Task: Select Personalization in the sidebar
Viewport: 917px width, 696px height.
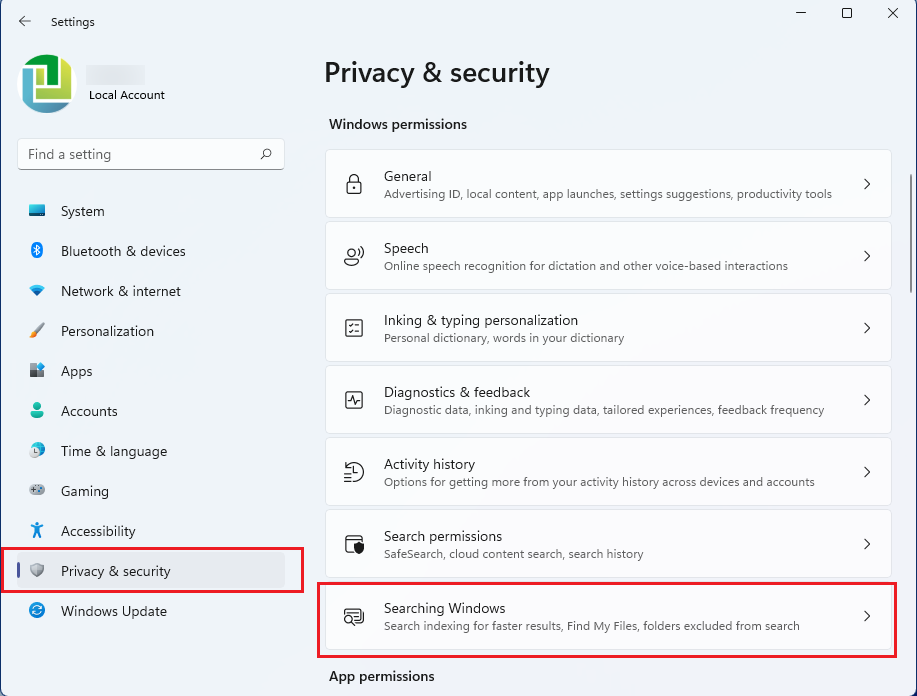Action: click(x=151, y=331)
